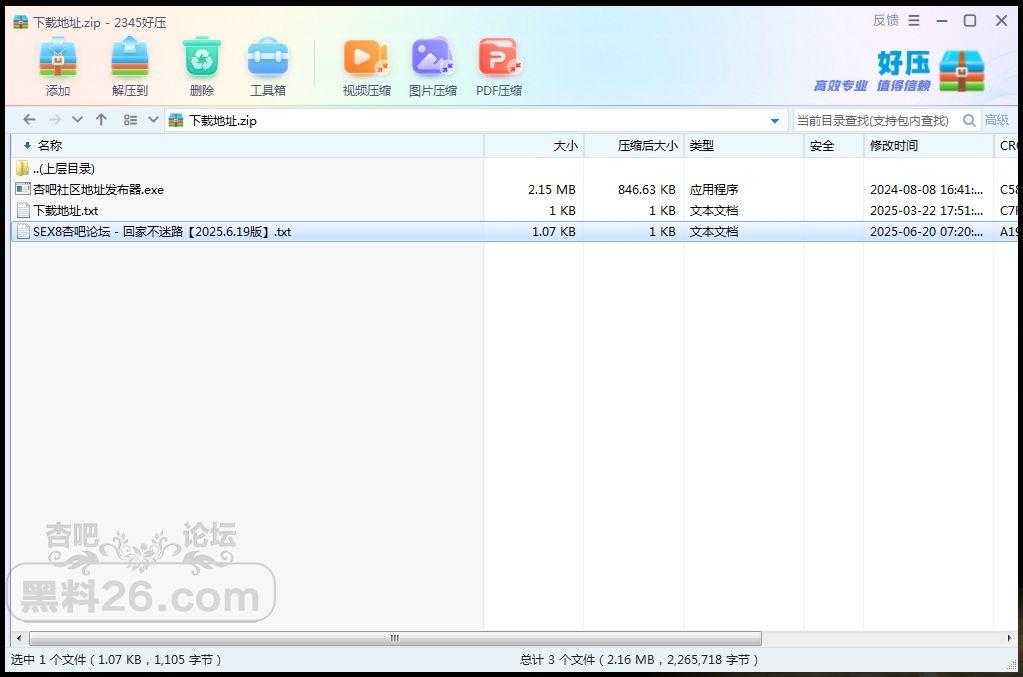Click the 删除 (Delete) recycle bin icon
The height and width of the screenshot is (677, 1023).
tap(201, 59)
